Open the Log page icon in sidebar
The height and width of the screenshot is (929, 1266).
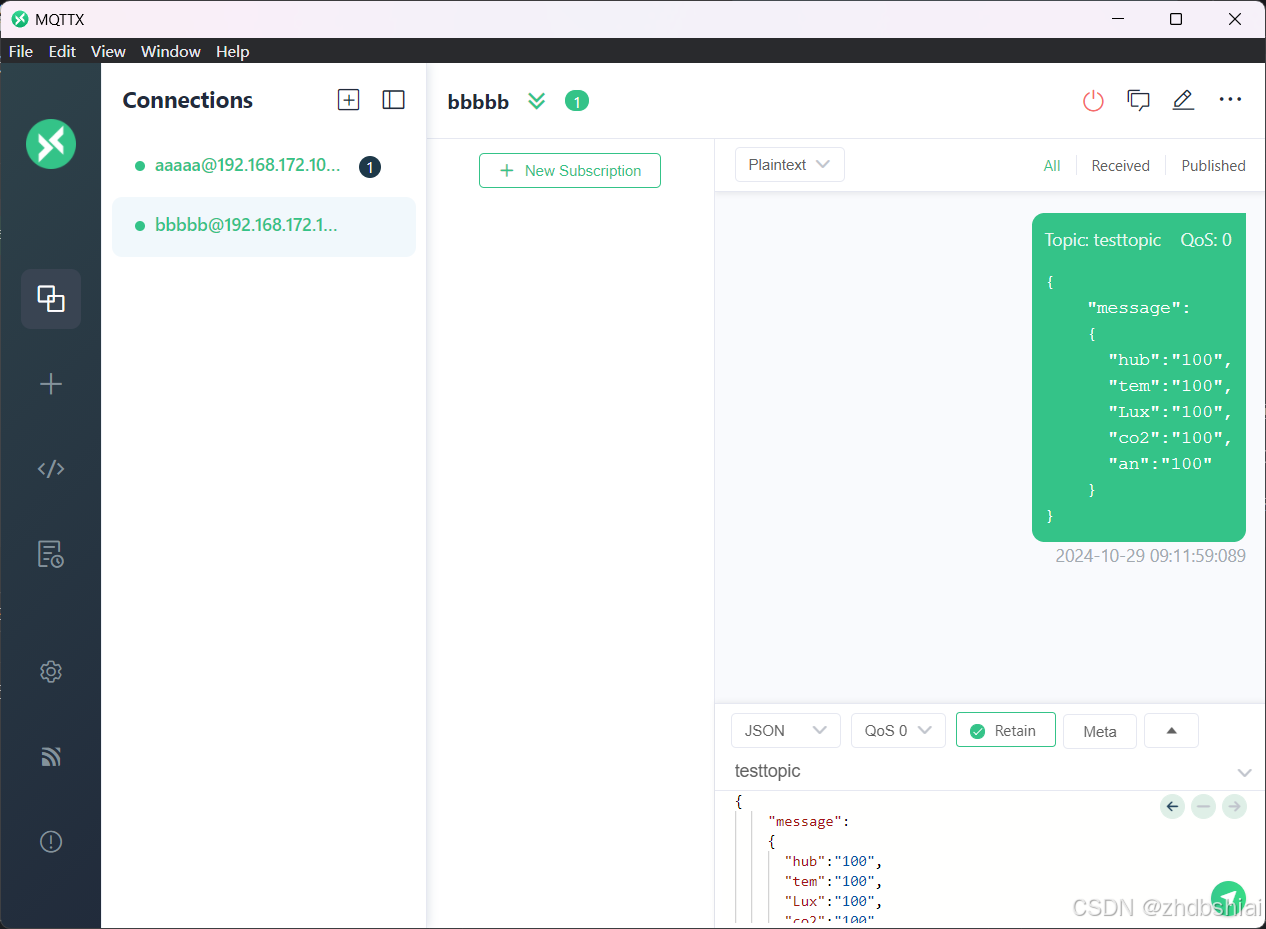coord(51,554)
